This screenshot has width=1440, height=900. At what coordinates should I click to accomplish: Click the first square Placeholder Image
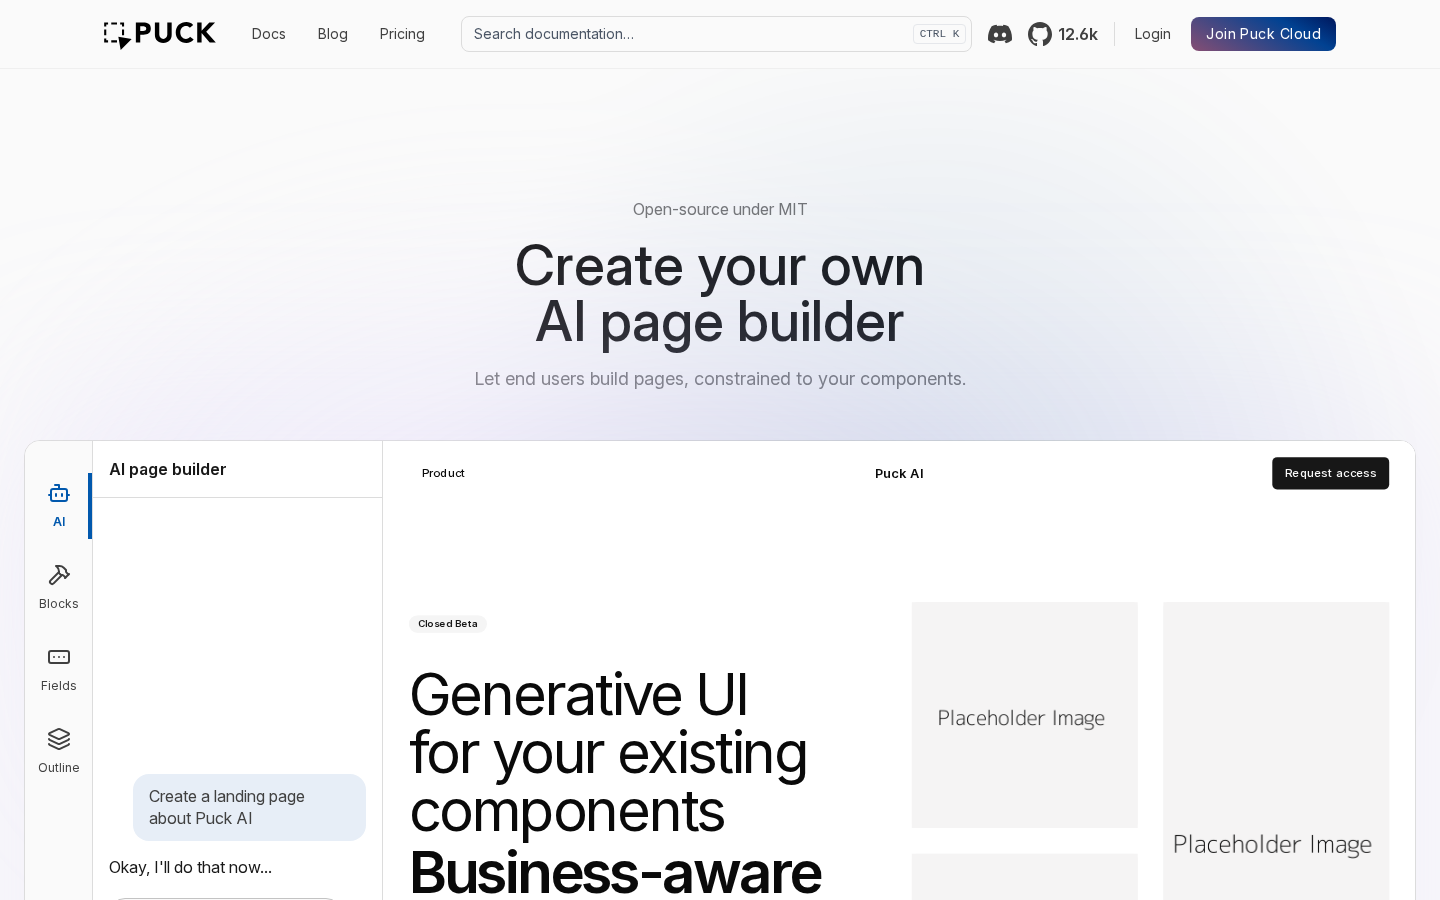click(x=1025, y=715)
